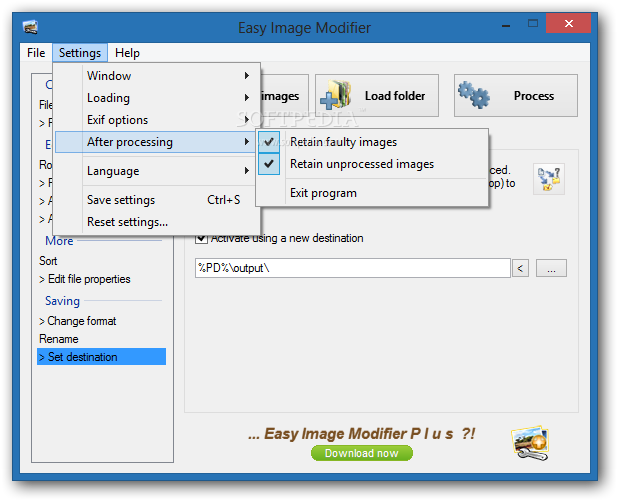Select Set destination in the sidebar
618x501 pixels.
point(101,357)
